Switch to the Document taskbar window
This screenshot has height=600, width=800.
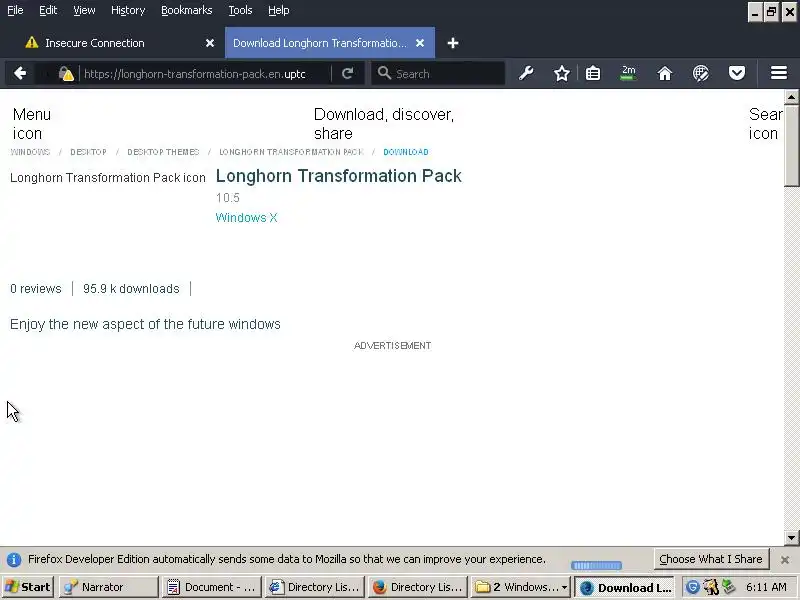click(x=212, y=587)
